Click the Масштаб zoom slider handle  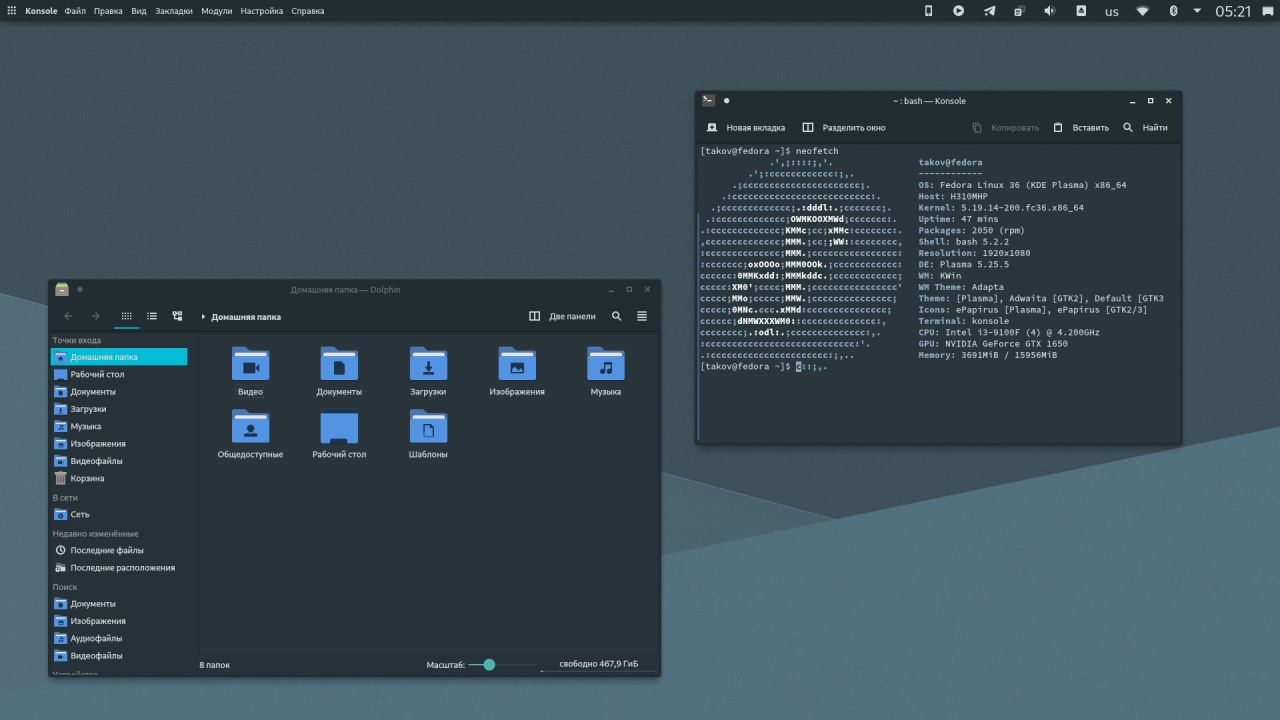[489, 664]
